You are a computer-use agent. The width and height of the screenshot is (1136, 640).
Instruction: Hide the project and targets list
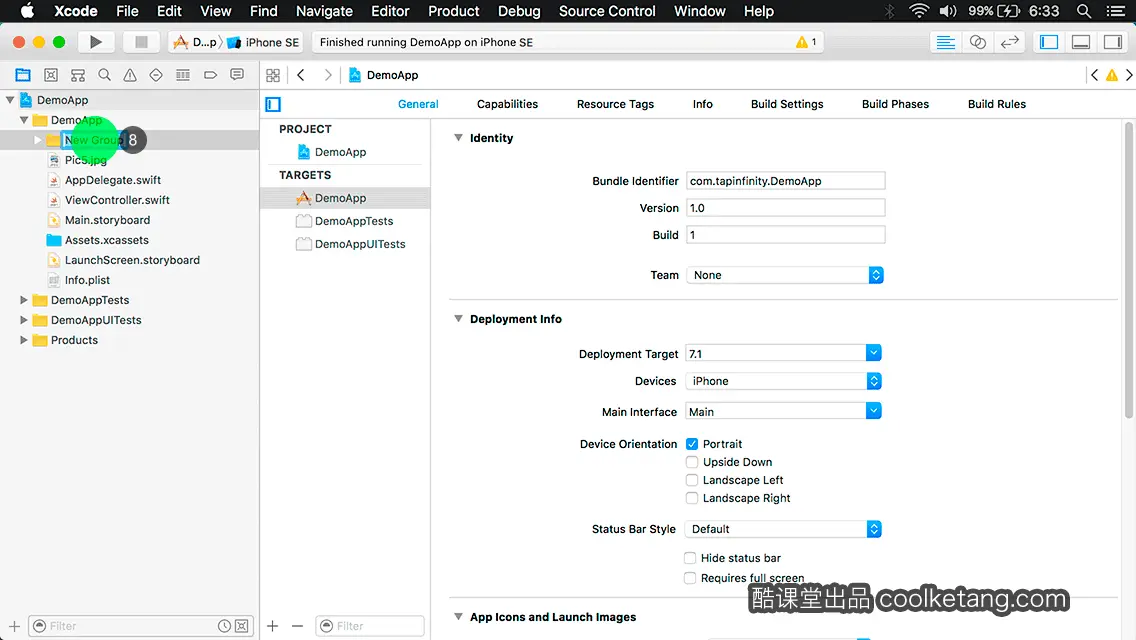point(273,104)
